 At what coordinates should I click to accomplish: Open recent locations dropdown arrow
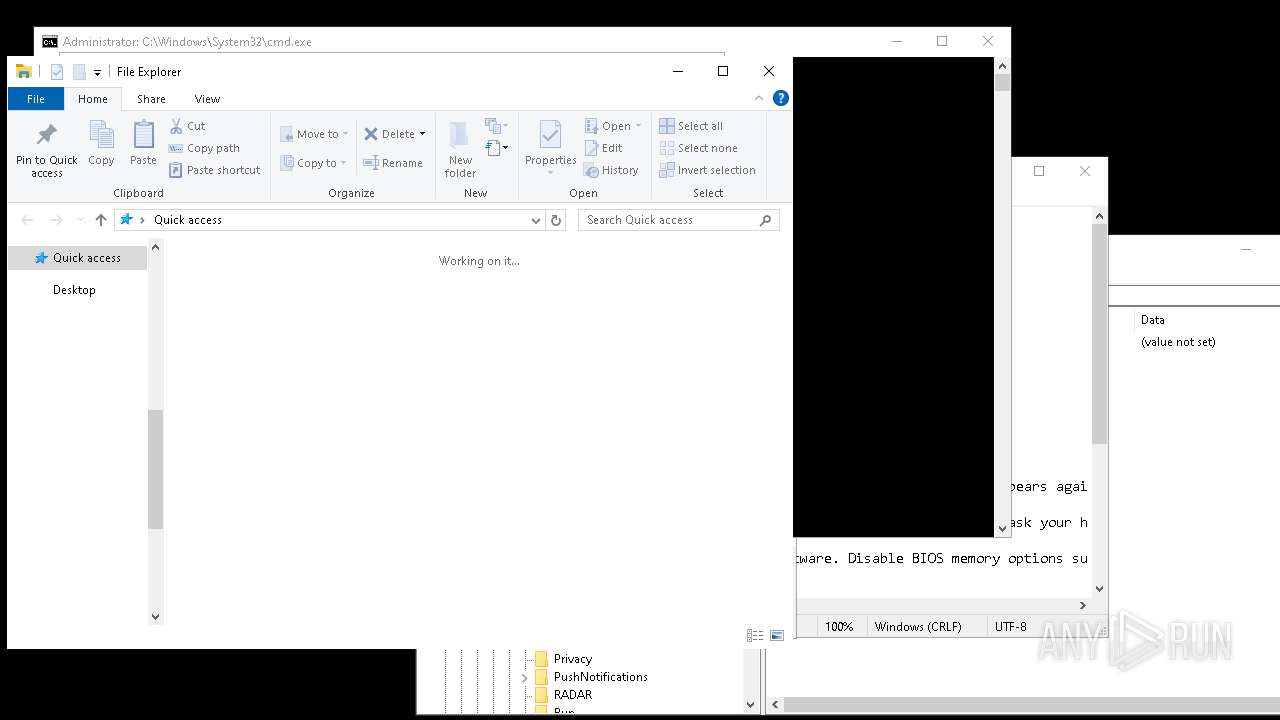tap(80, 220)
